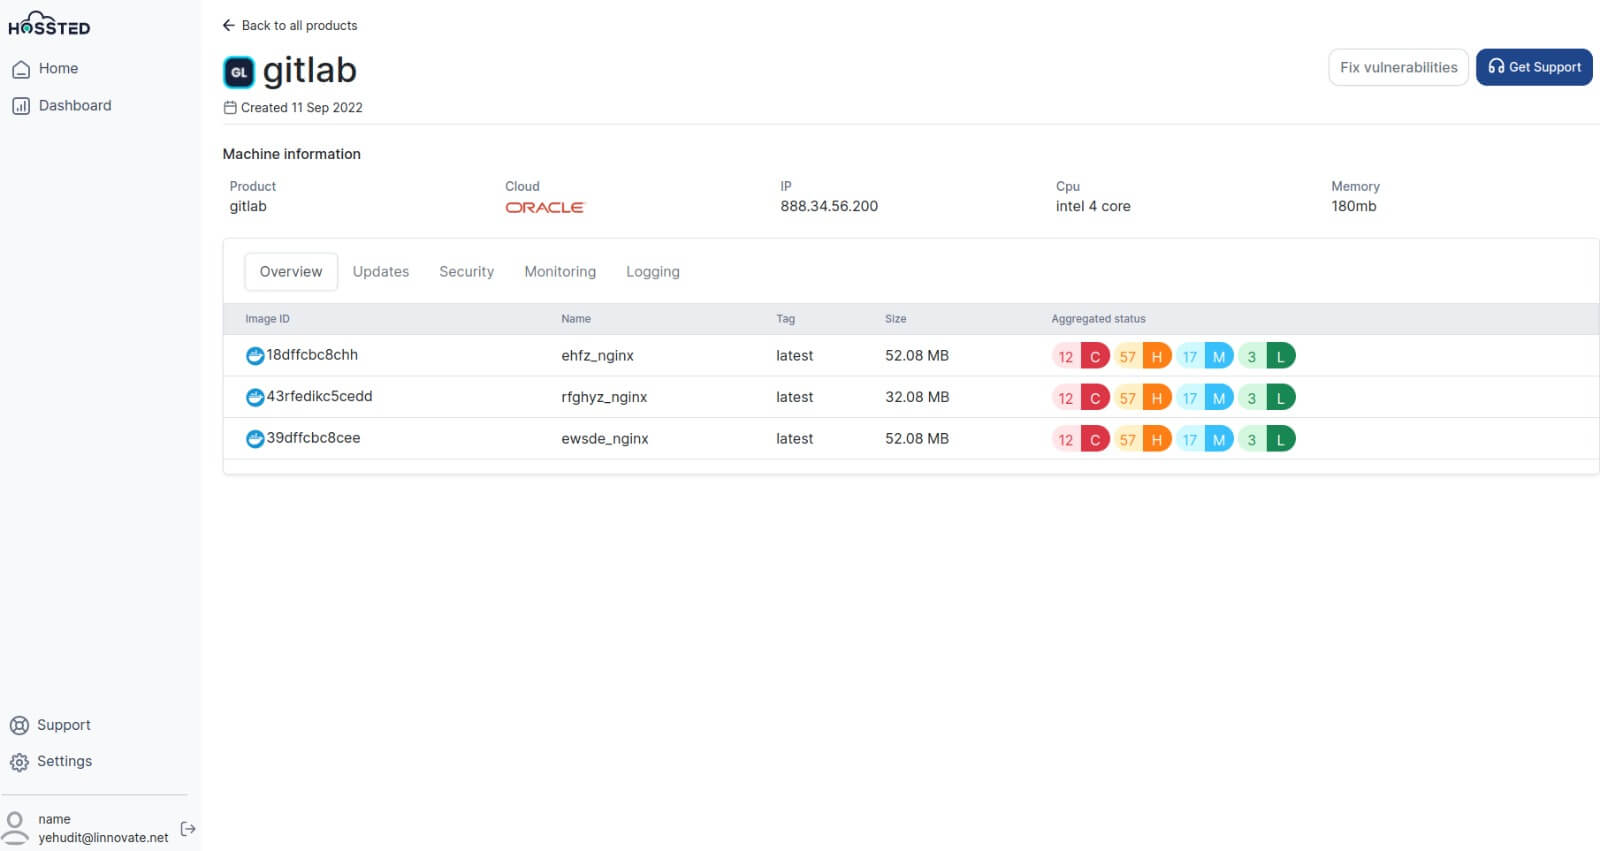Click the Get Support button
1600x851 pixels.
tap(1534, 67)
